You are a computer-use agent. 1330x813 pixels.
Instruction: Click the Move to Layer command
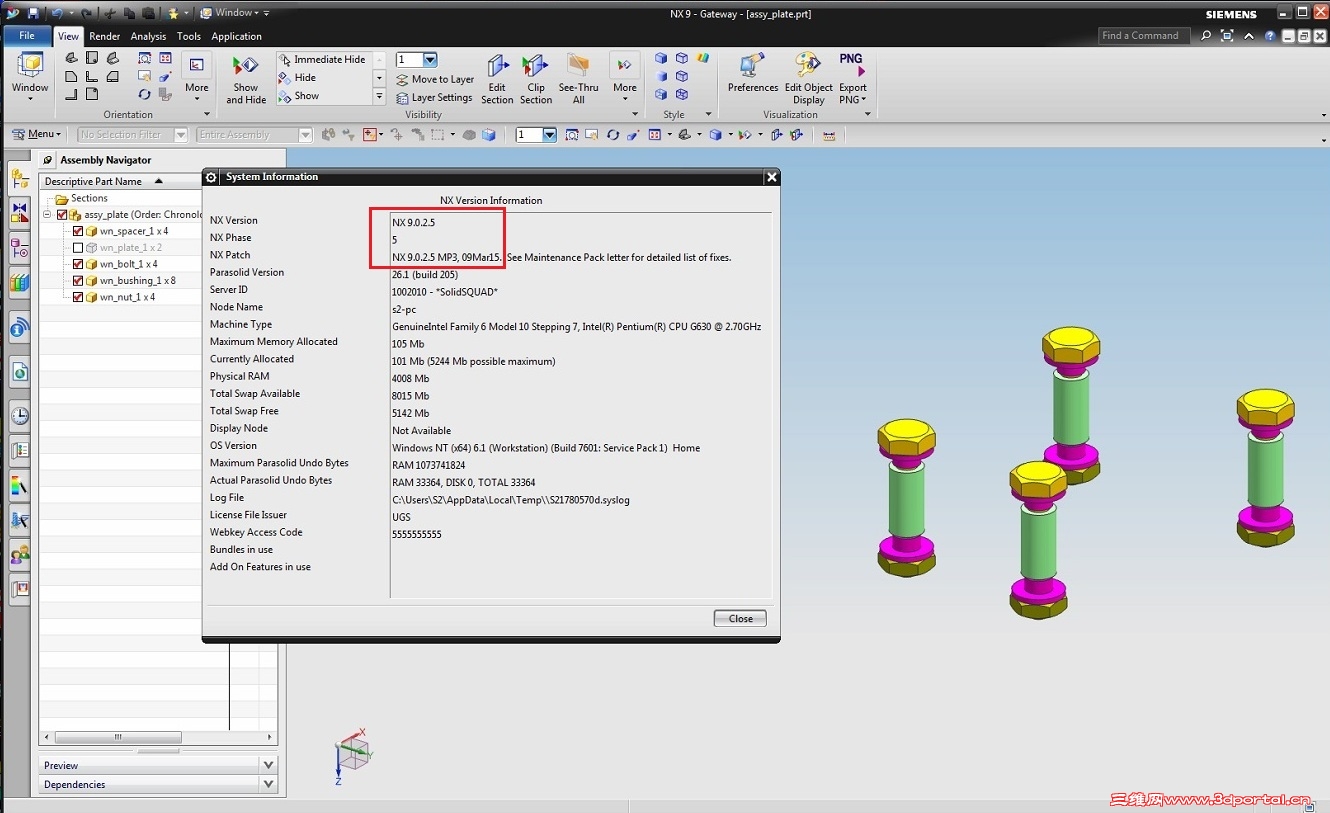point(435,79)
